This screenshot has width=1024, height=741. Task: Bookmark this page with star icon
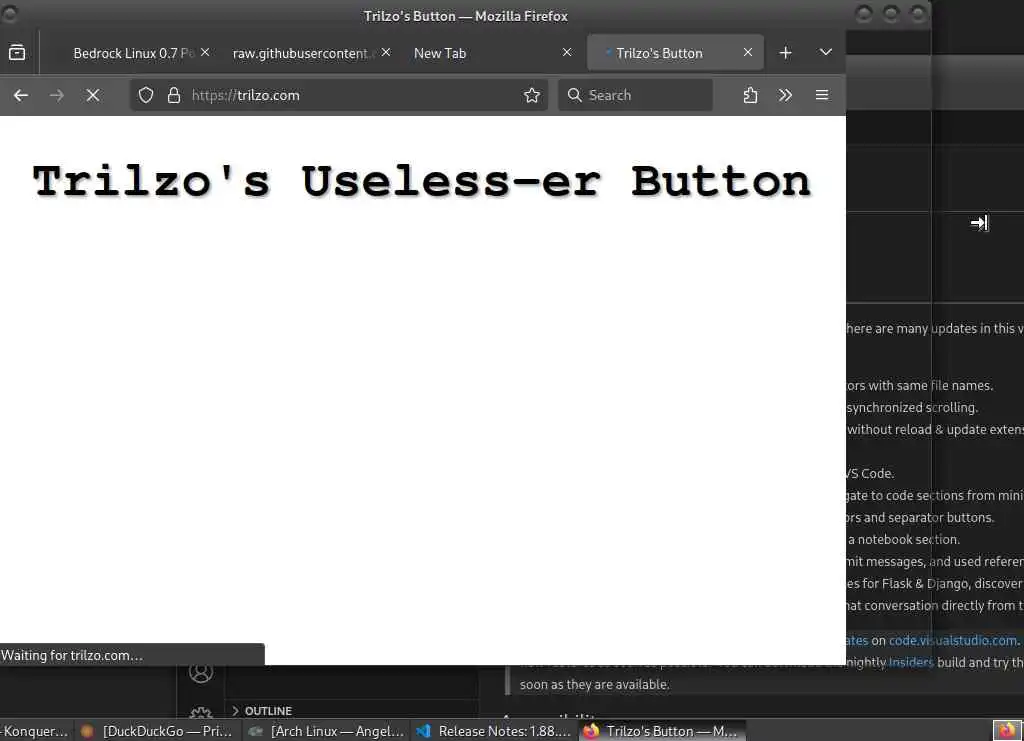point(532,95)
